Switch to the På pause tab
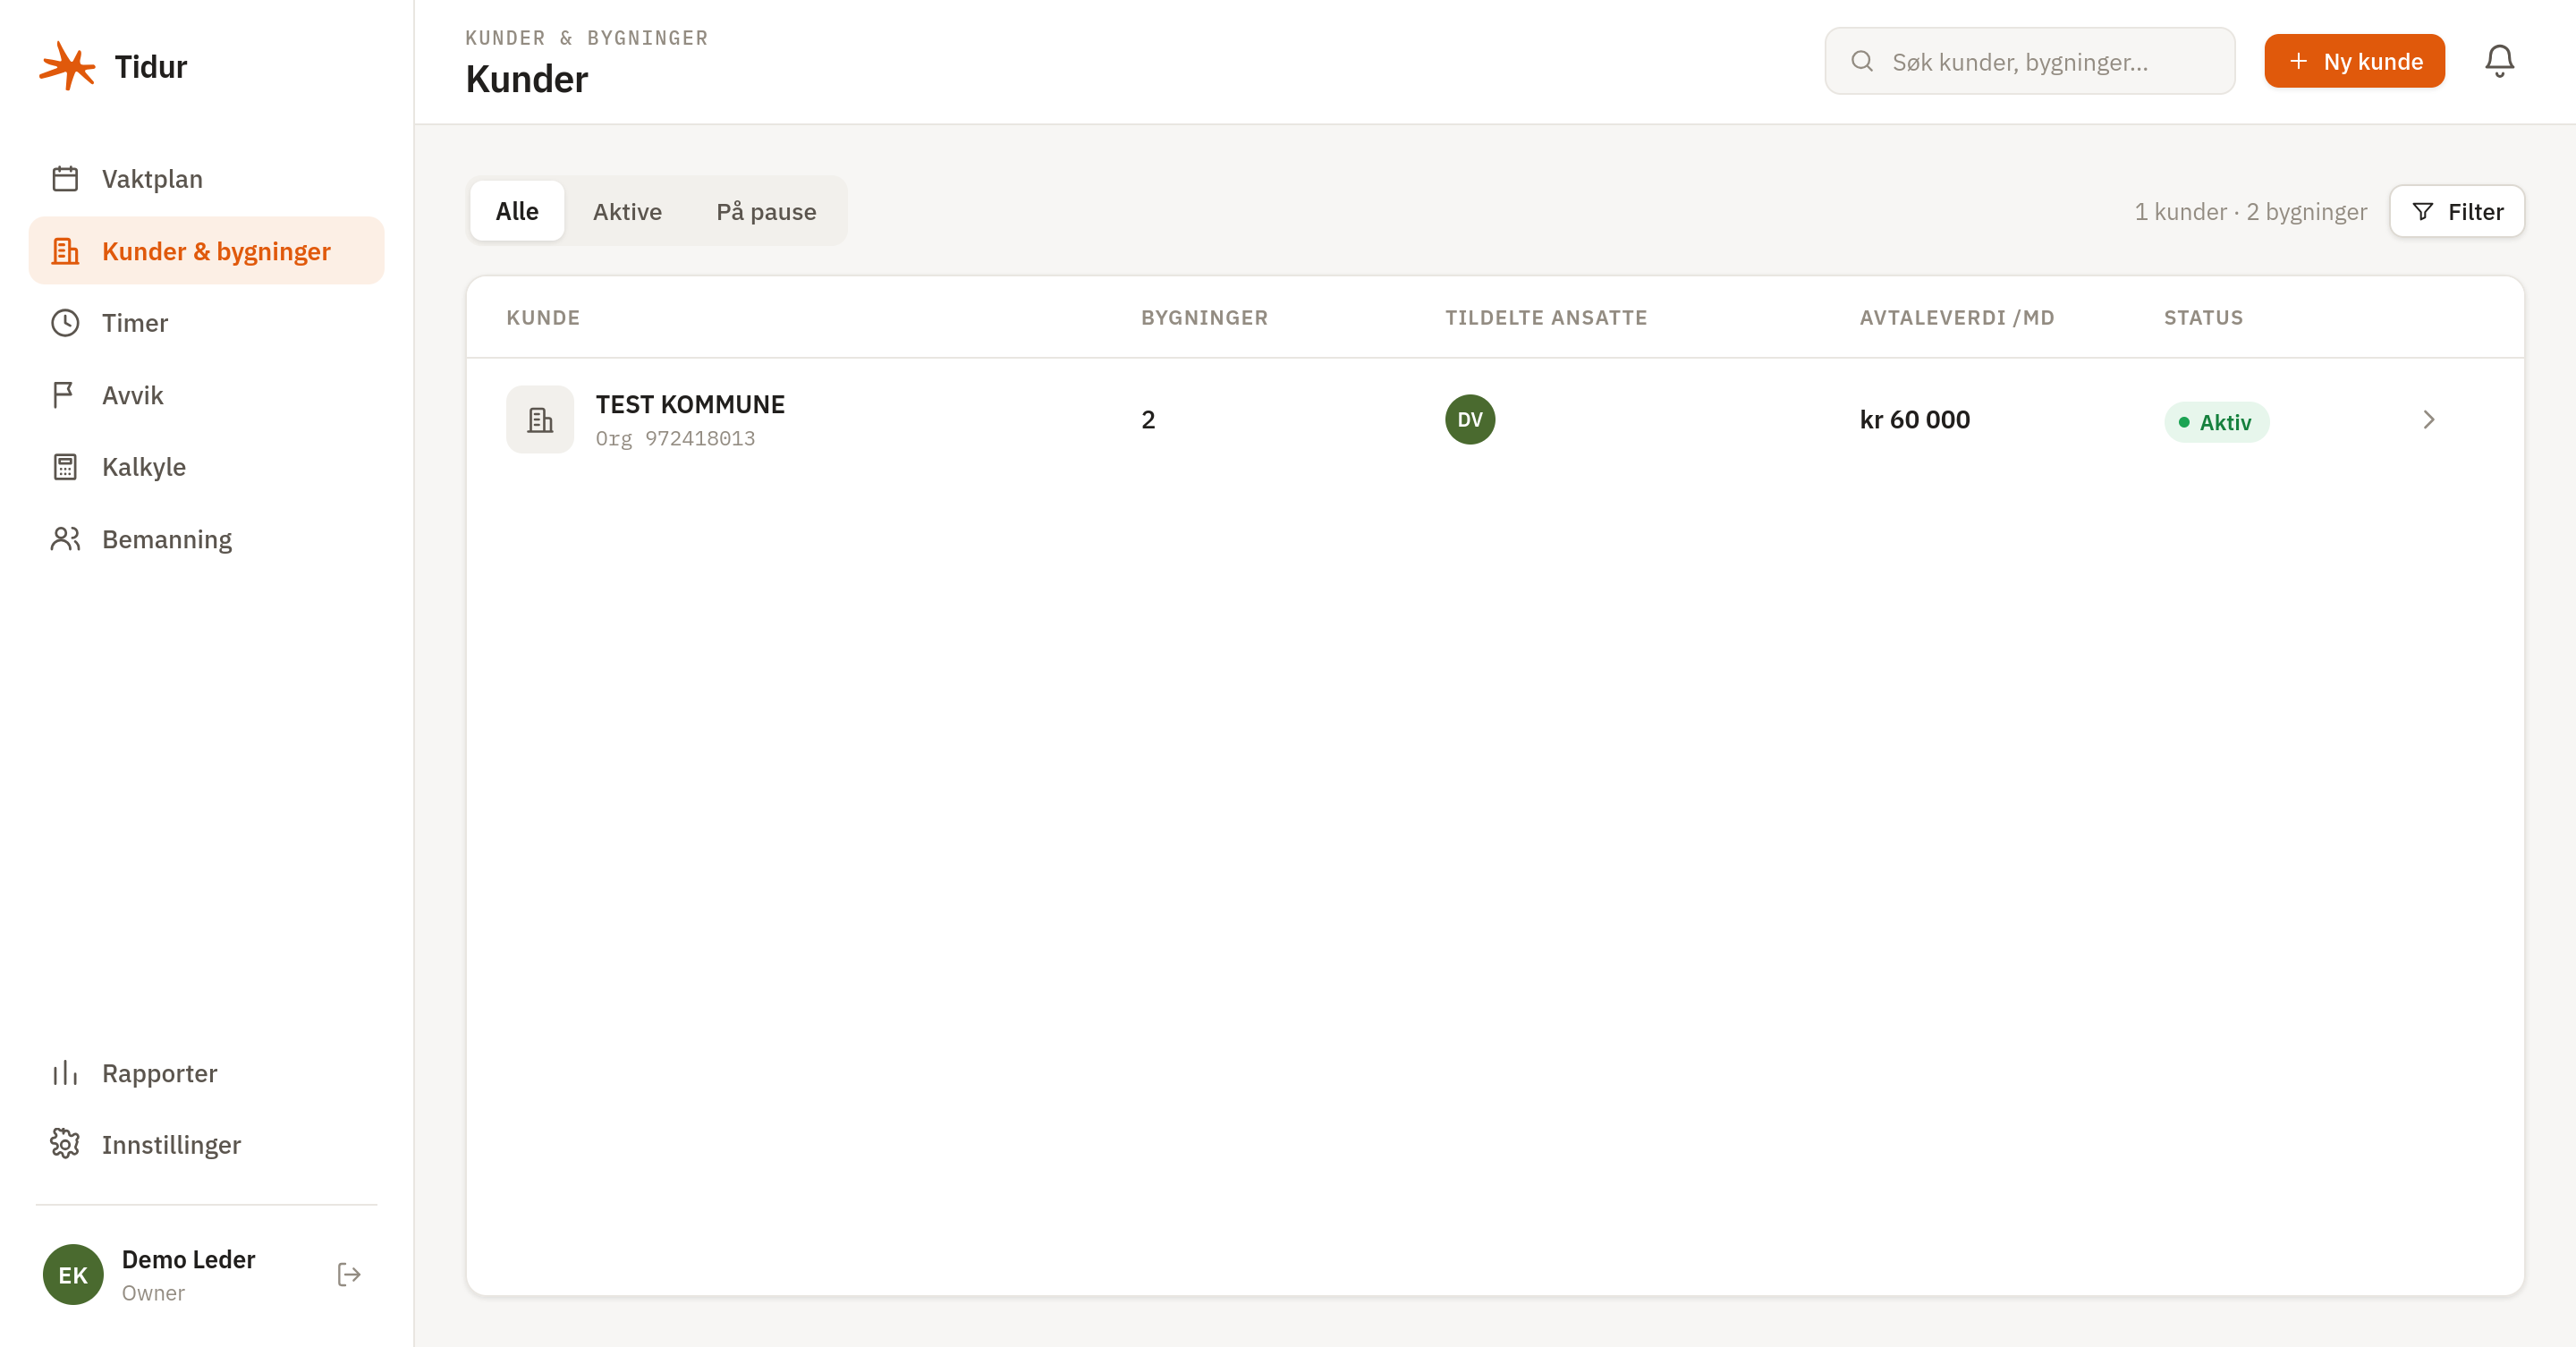 [766, 212]
